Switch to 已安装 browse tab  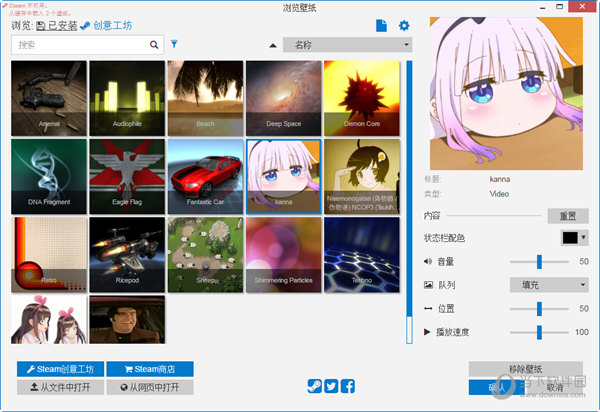click(57, 26)
